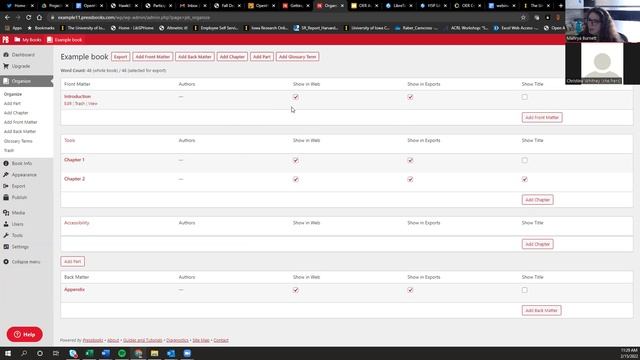Screen dimensions: 640x360
Task: Click Edit under Introduction
Action: pyautogui.click(x=67, y=104)
